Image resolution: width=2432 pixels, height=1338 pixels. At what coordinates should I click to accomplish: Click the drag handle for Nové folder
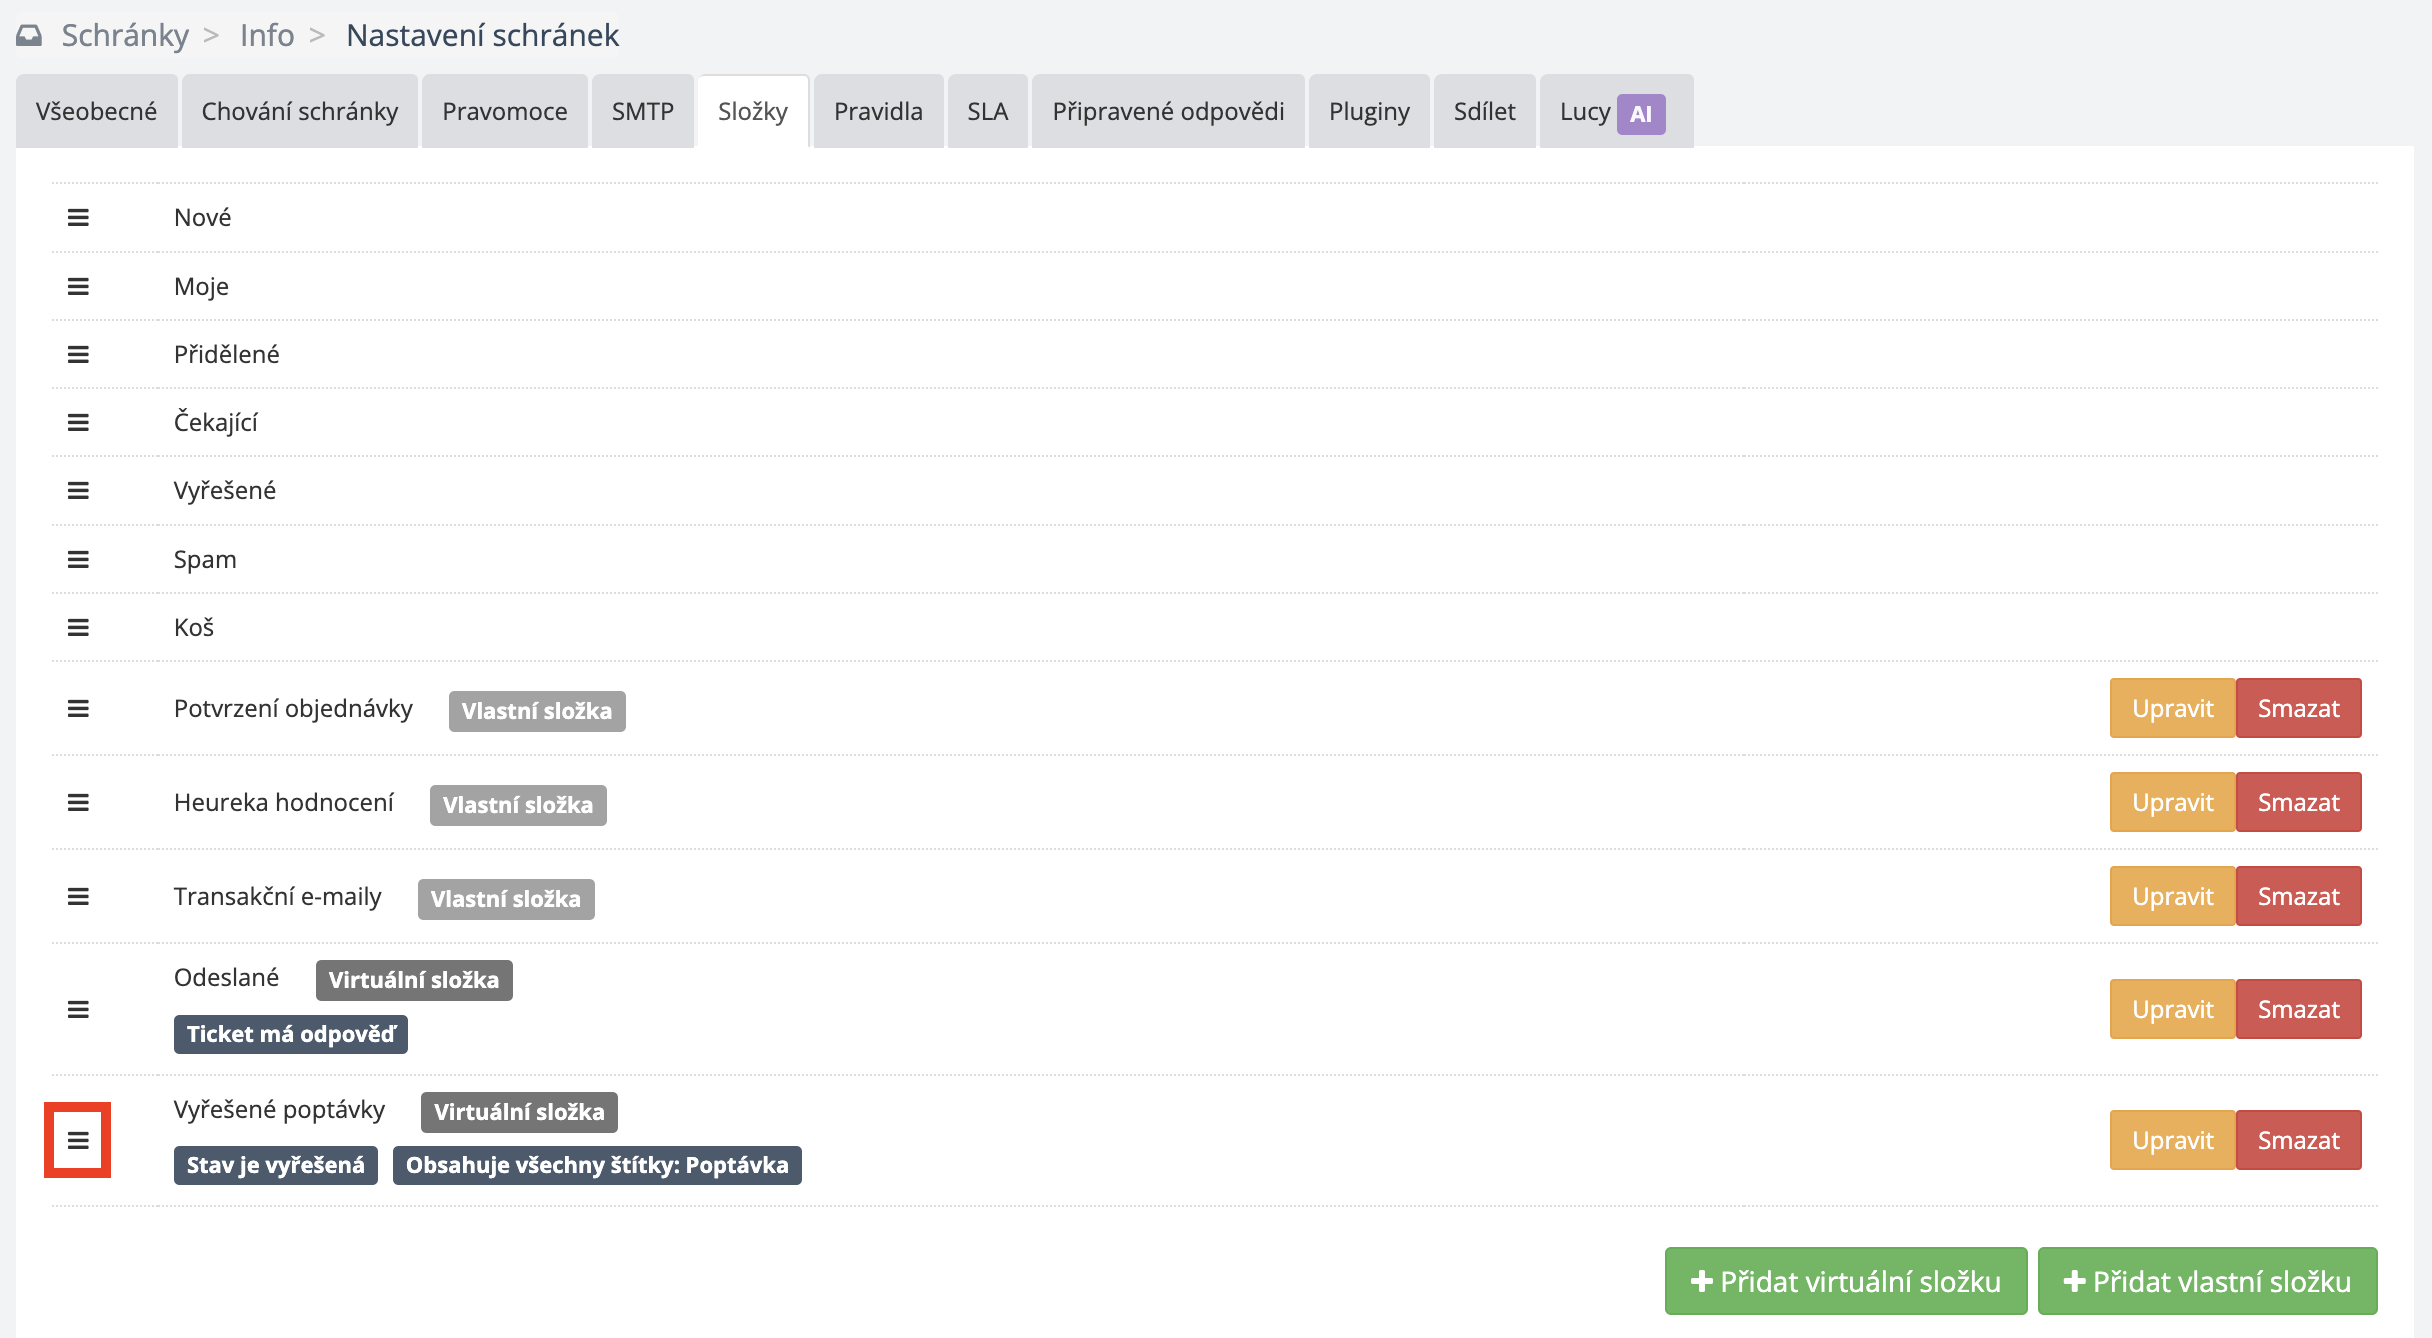point(78,217)
